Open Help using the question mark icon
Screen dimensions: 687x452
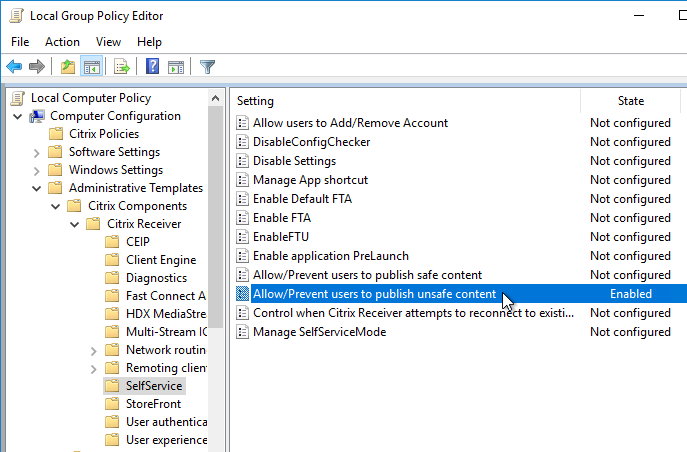click(x=152, y=67)
